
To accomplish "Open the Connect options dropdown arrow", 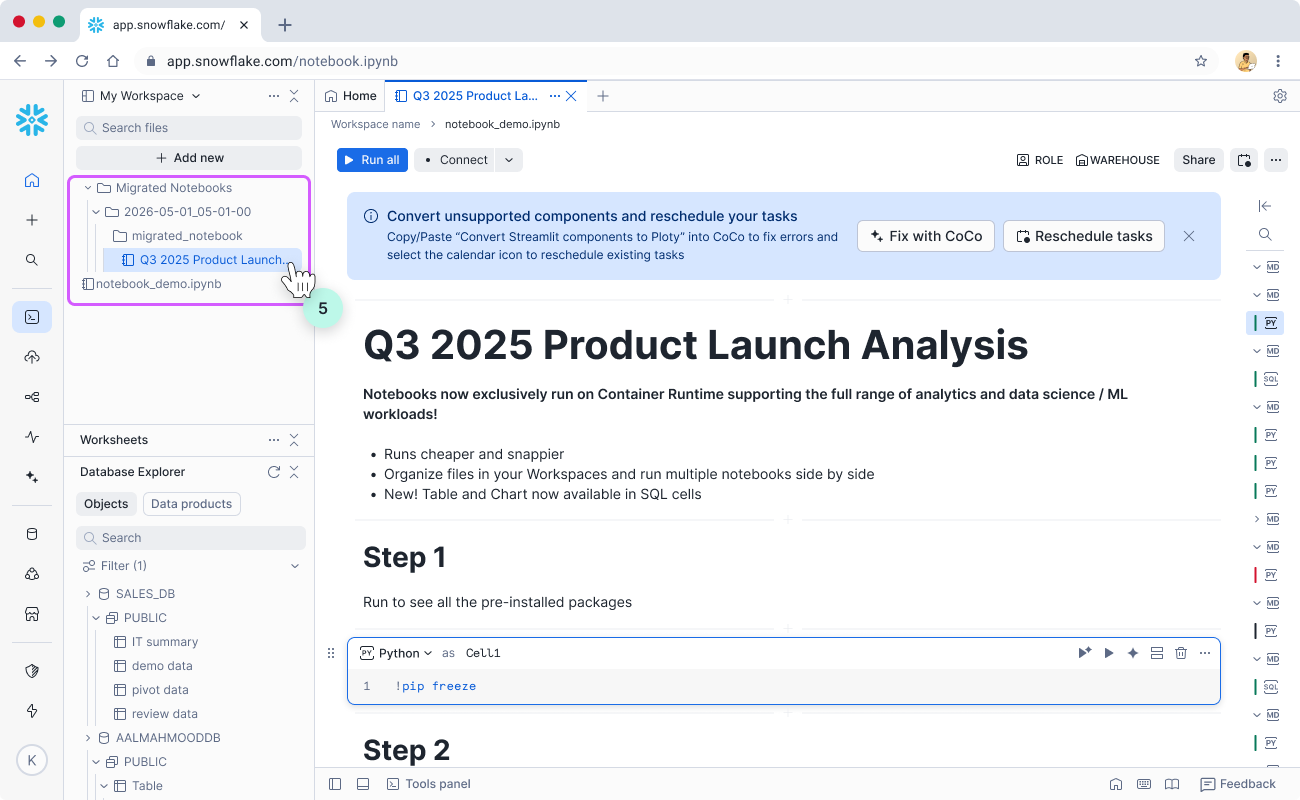I will [509, 160].
